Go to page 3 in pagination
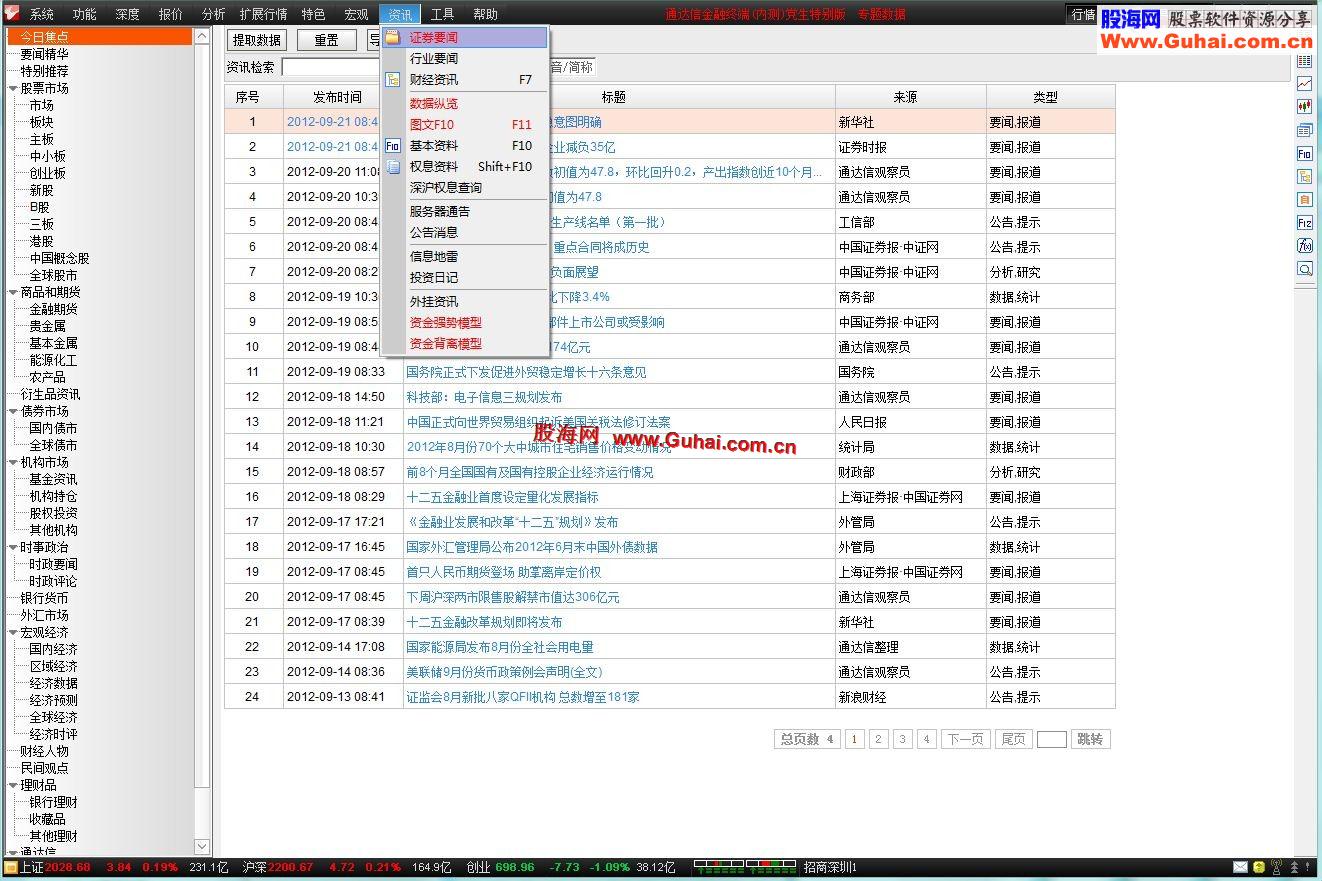Screen dimensions: 1322x881 (x=902, y=739)
